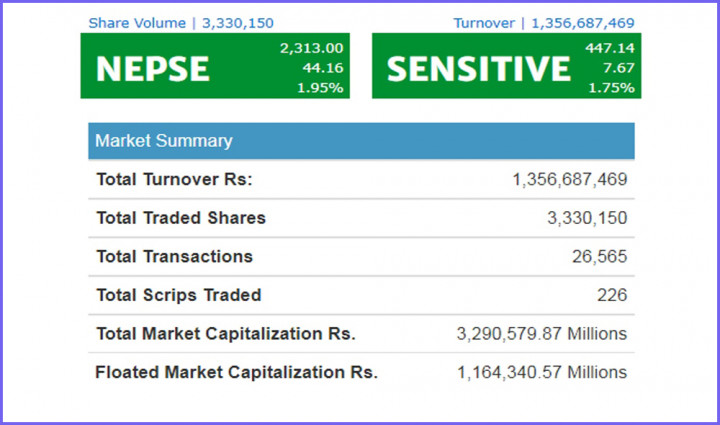Click the value 3,290,579.87 Millions
720x425 pixels.
pyautogui.click(x=542, y=334)
